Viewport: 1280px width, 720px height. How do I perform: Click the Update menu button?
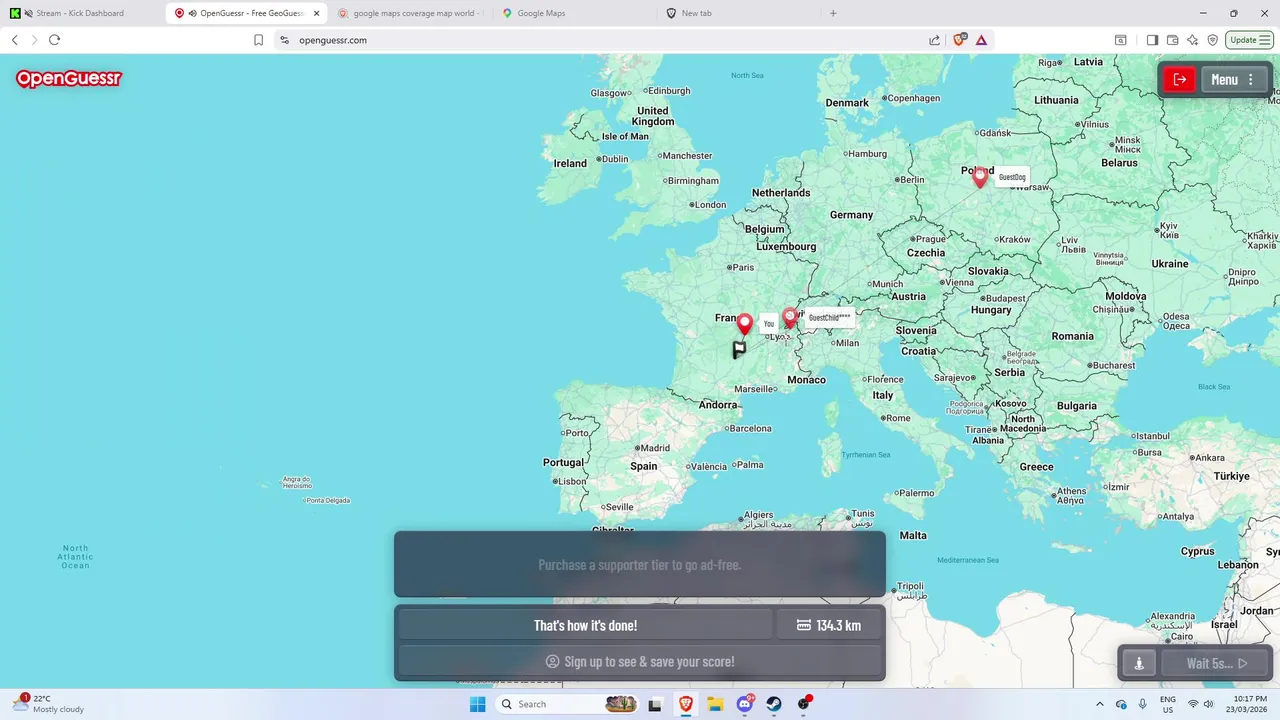[1250, 40]
